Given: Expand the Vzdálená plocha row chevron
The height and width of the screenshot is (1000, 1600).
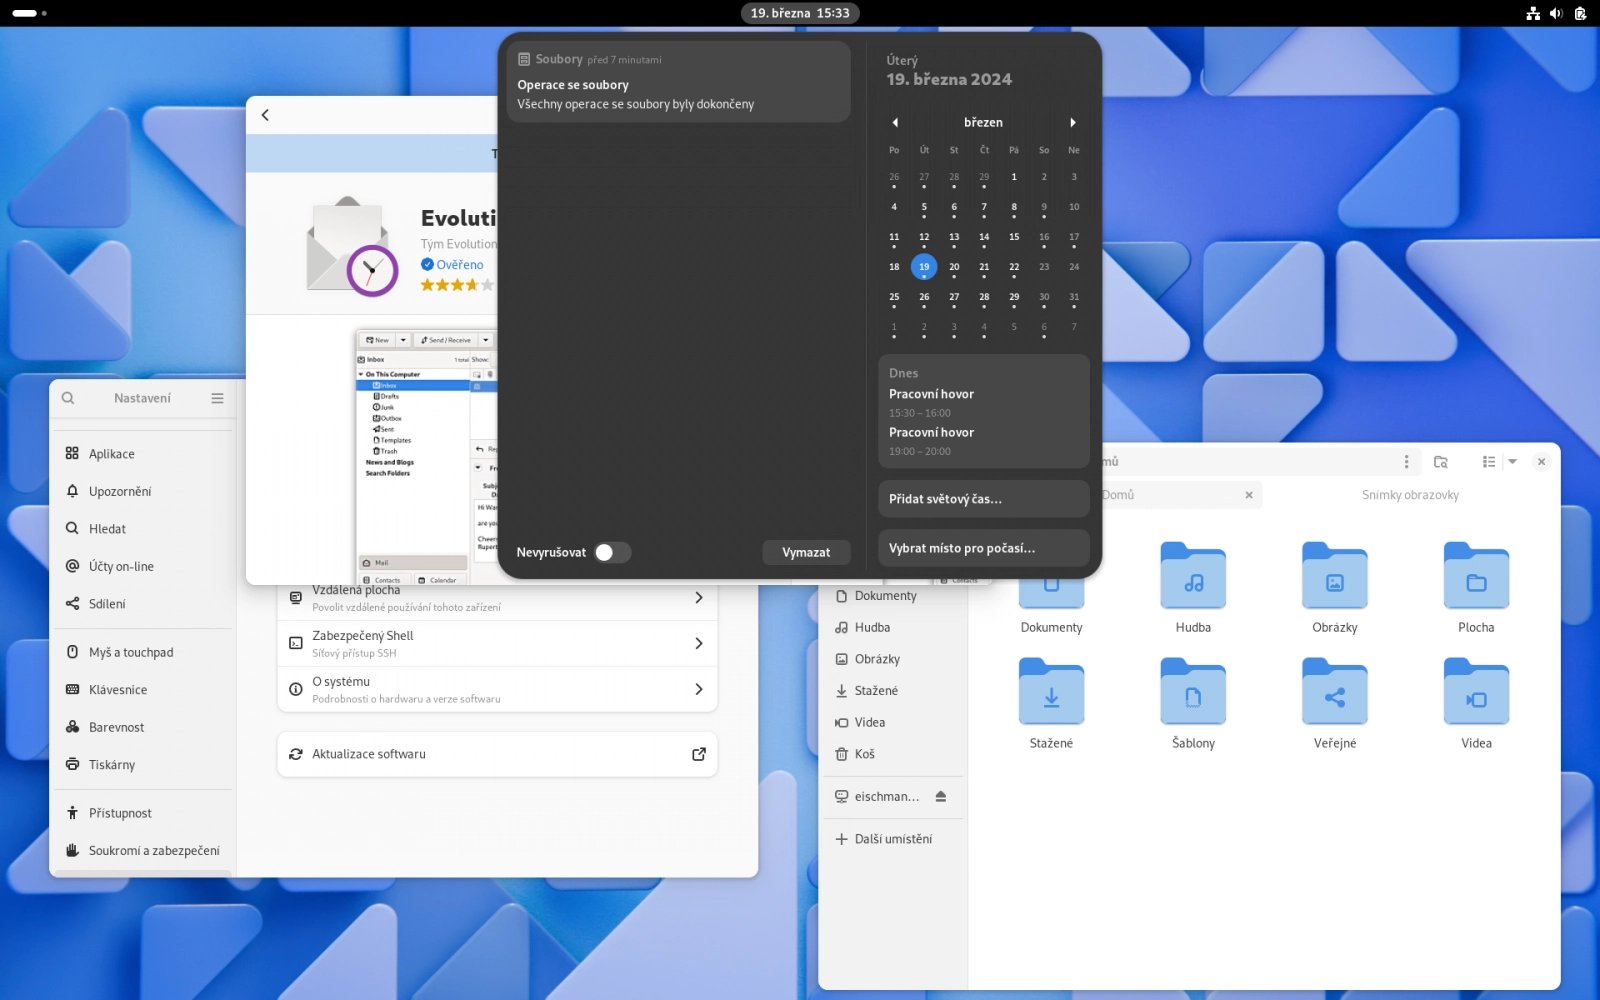Looking at the screenshot, I should (x=699, y=597).
